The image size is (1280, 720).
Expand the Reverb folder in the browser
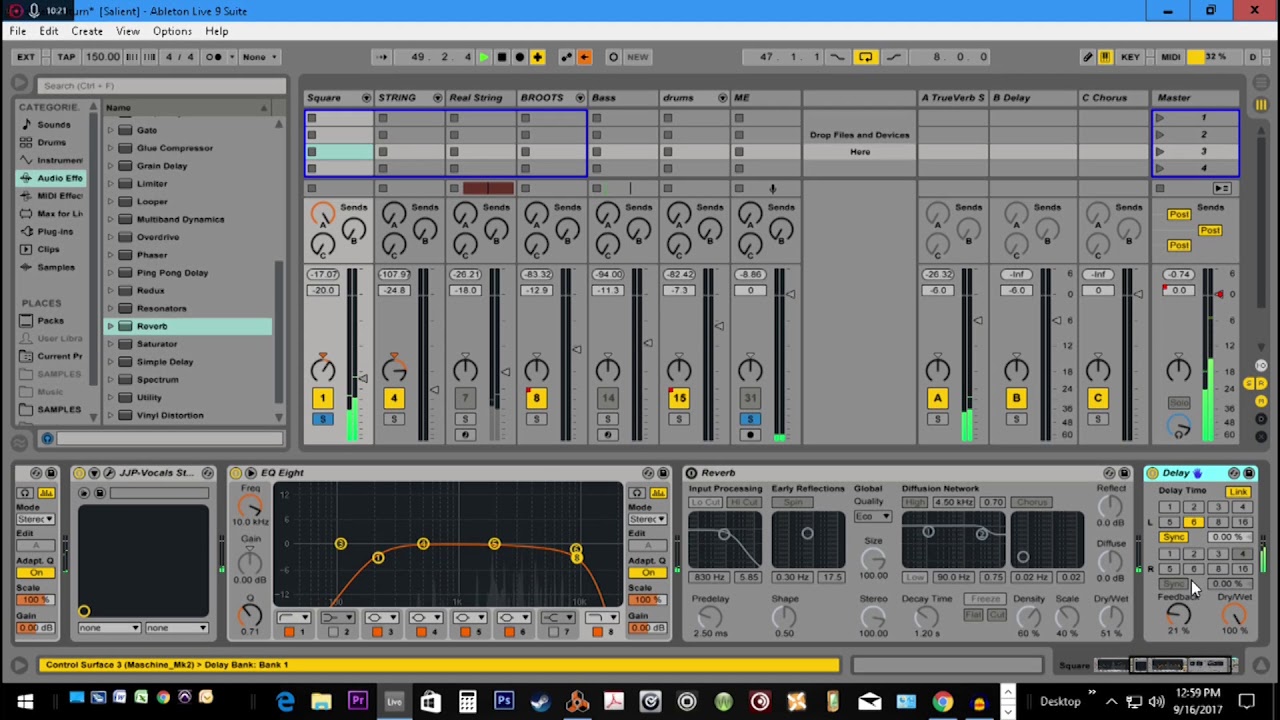click(x=110, y=326)
